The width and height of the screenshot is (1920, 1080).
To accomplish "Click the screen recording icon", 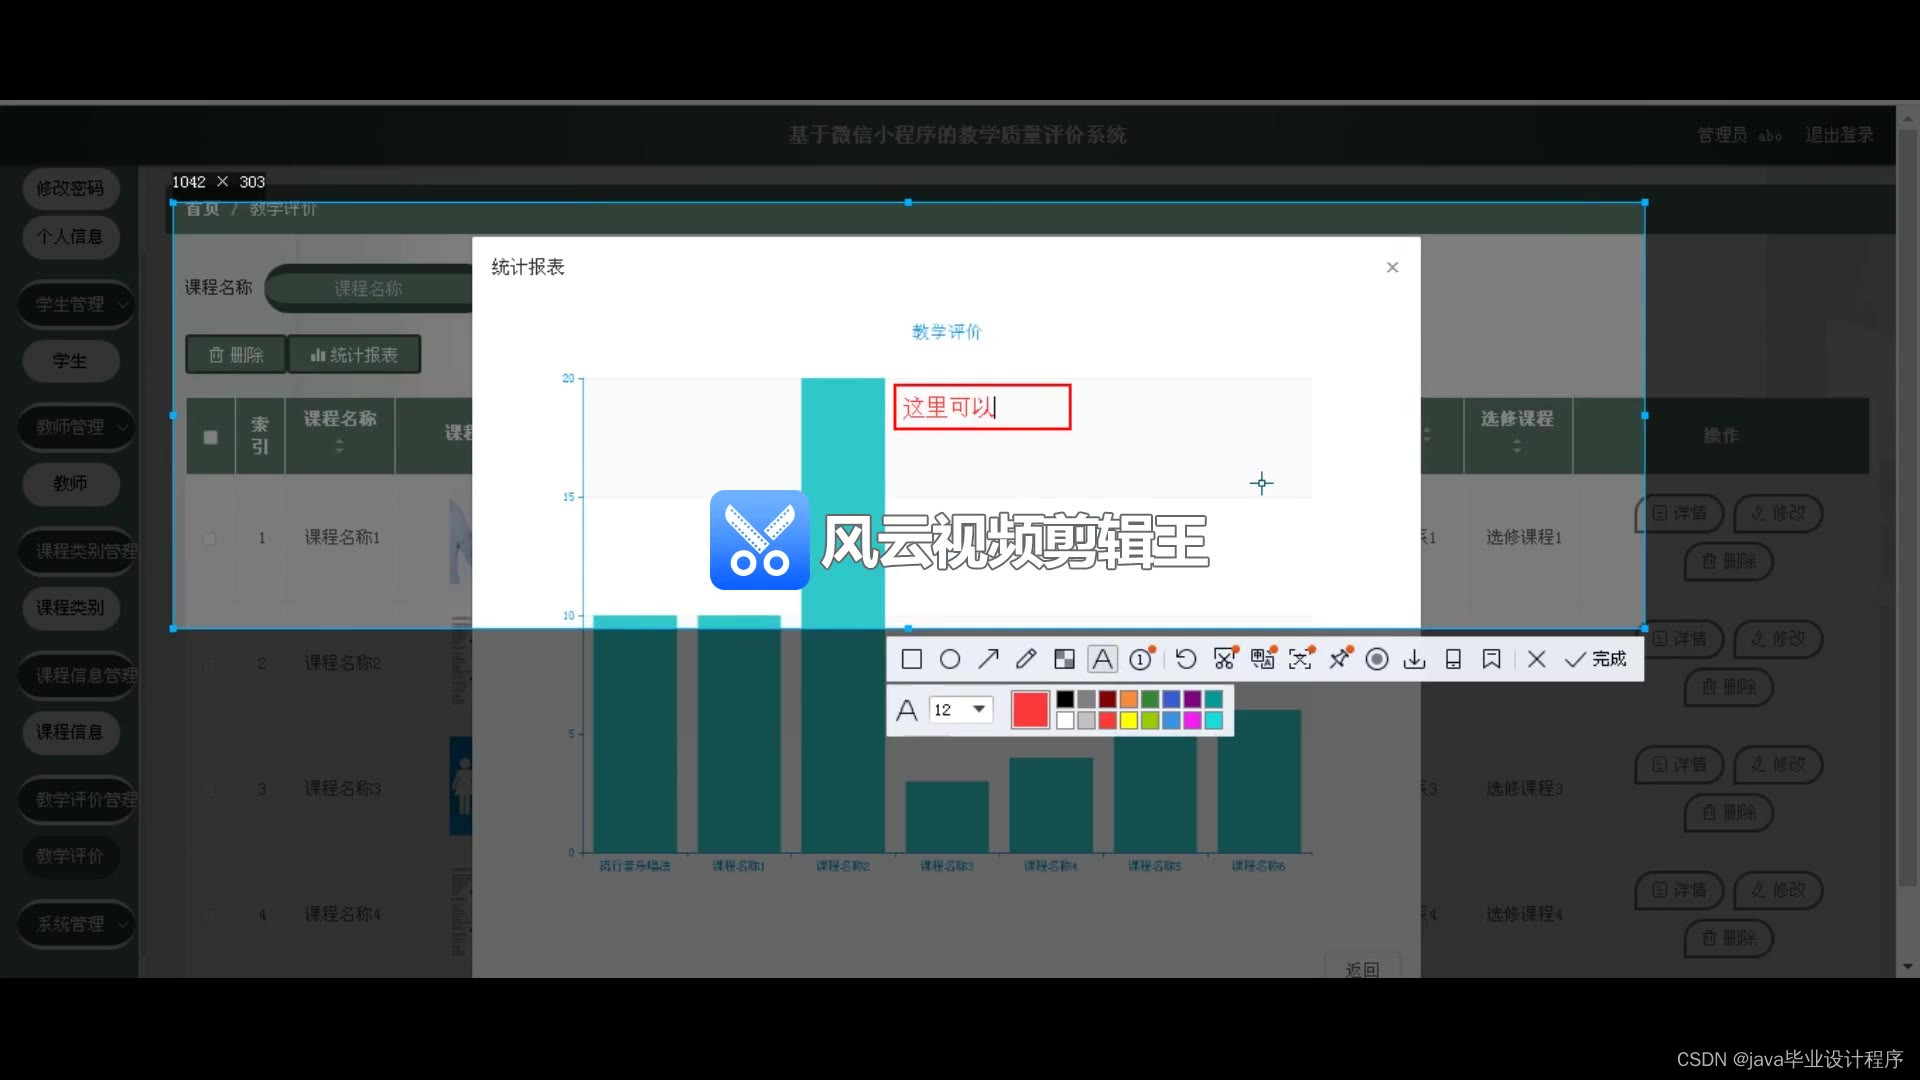I will [x=1377, y=659].
